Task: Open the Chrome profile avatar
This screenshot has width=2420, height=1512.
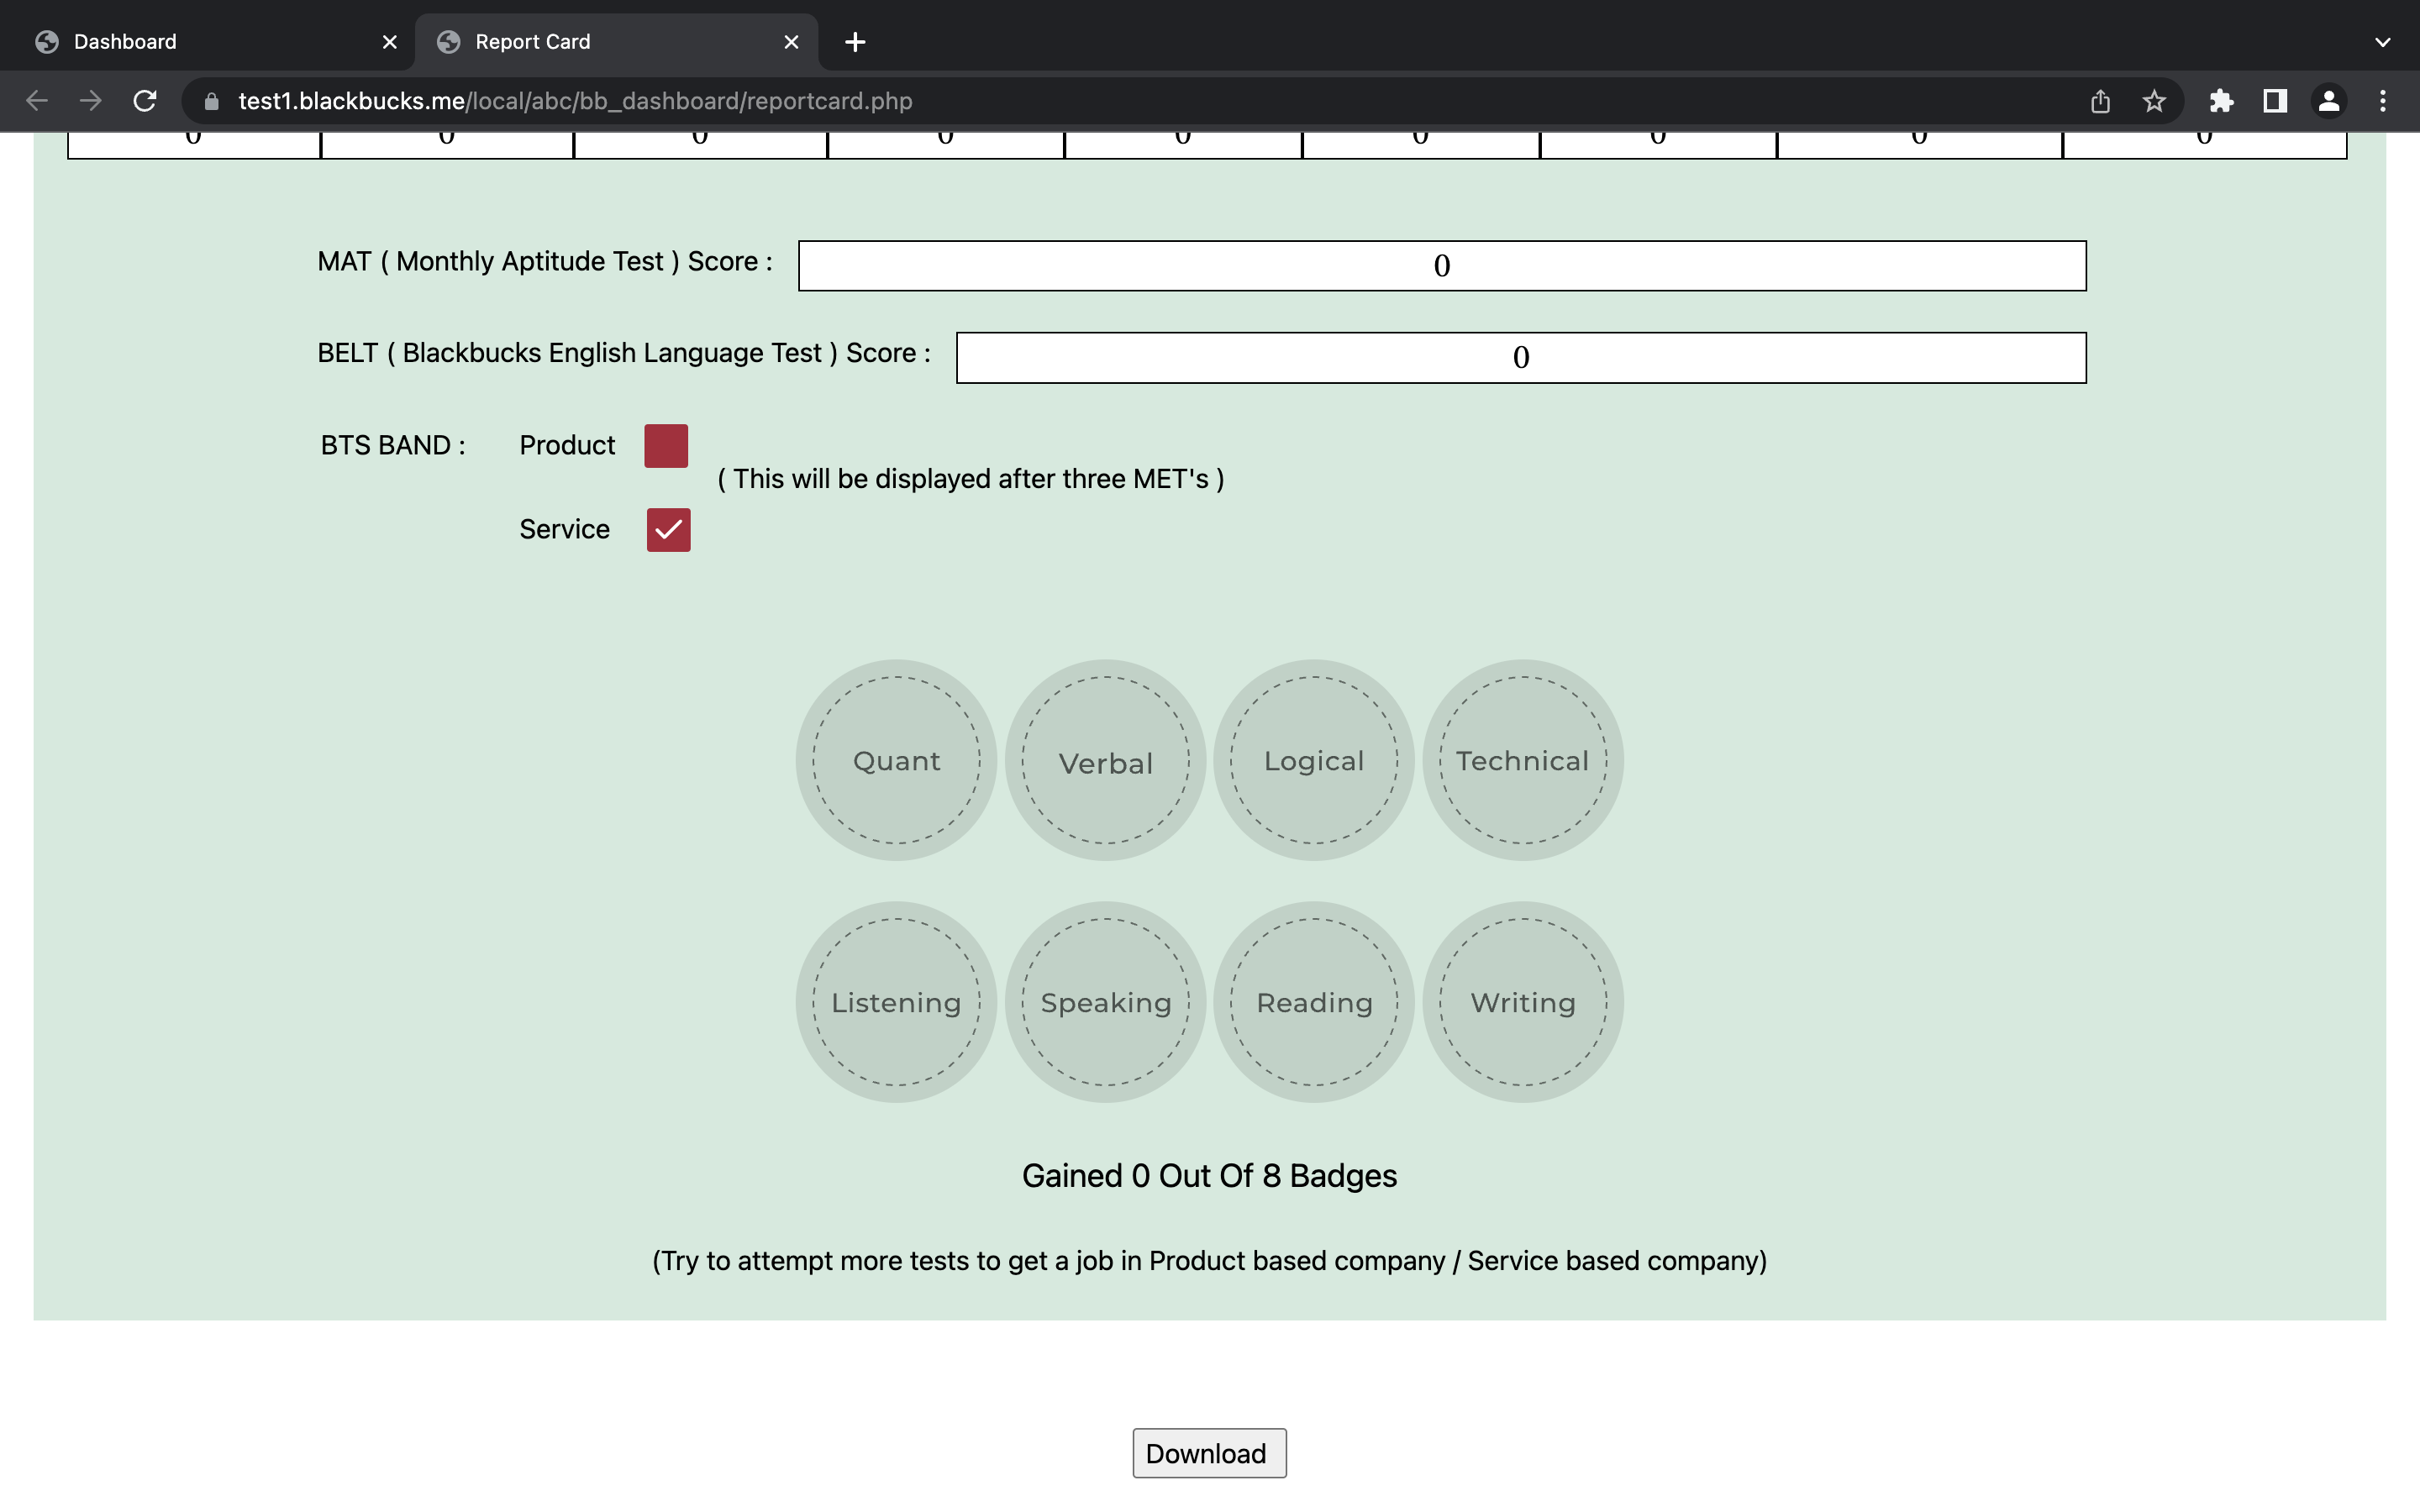Action: click(x=2329, y=101)
